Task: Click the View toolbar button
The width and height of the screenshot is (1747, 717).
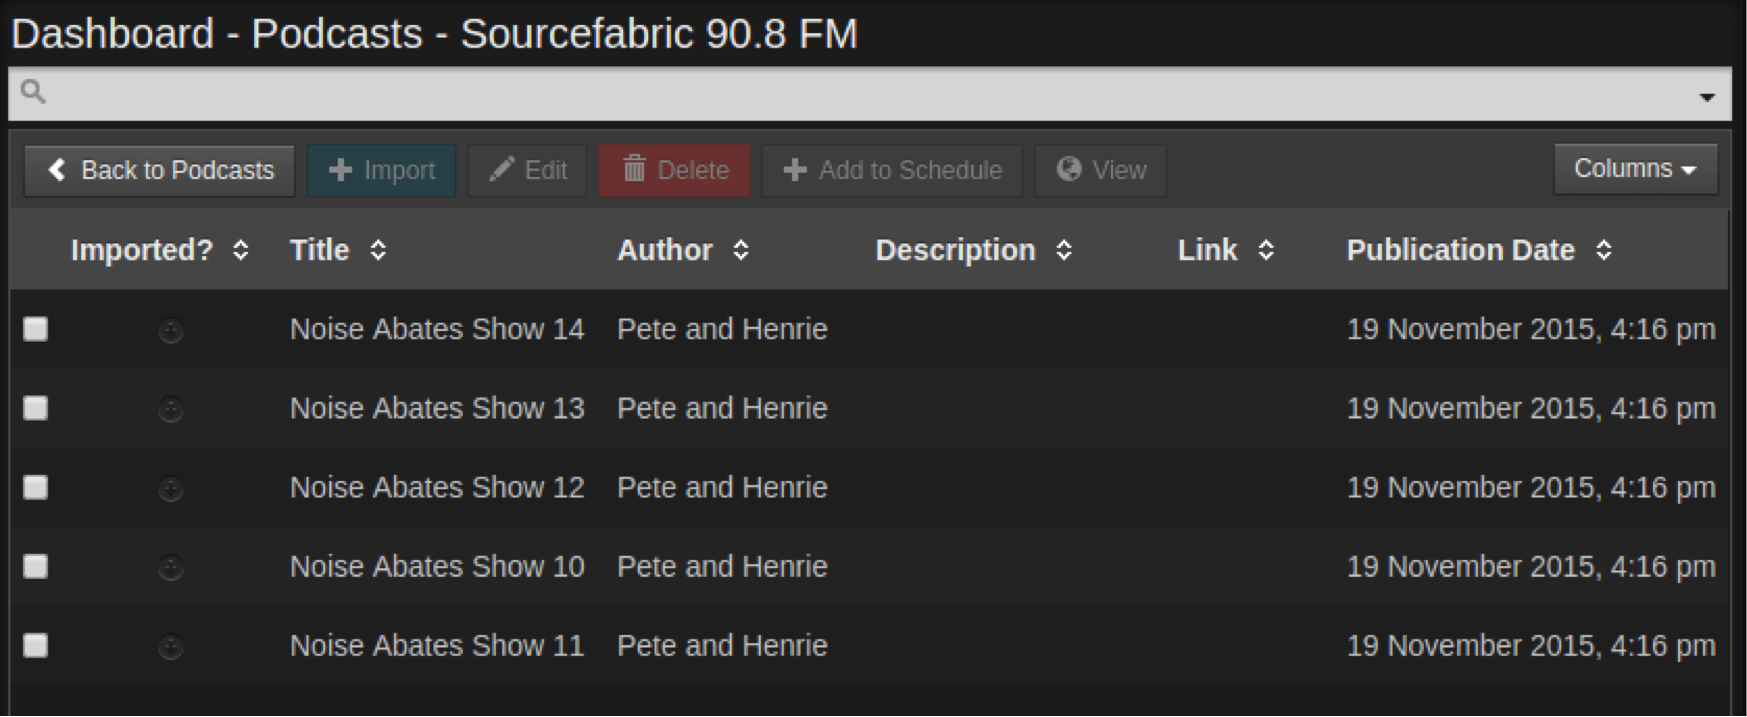Action: coord(1100,170)
